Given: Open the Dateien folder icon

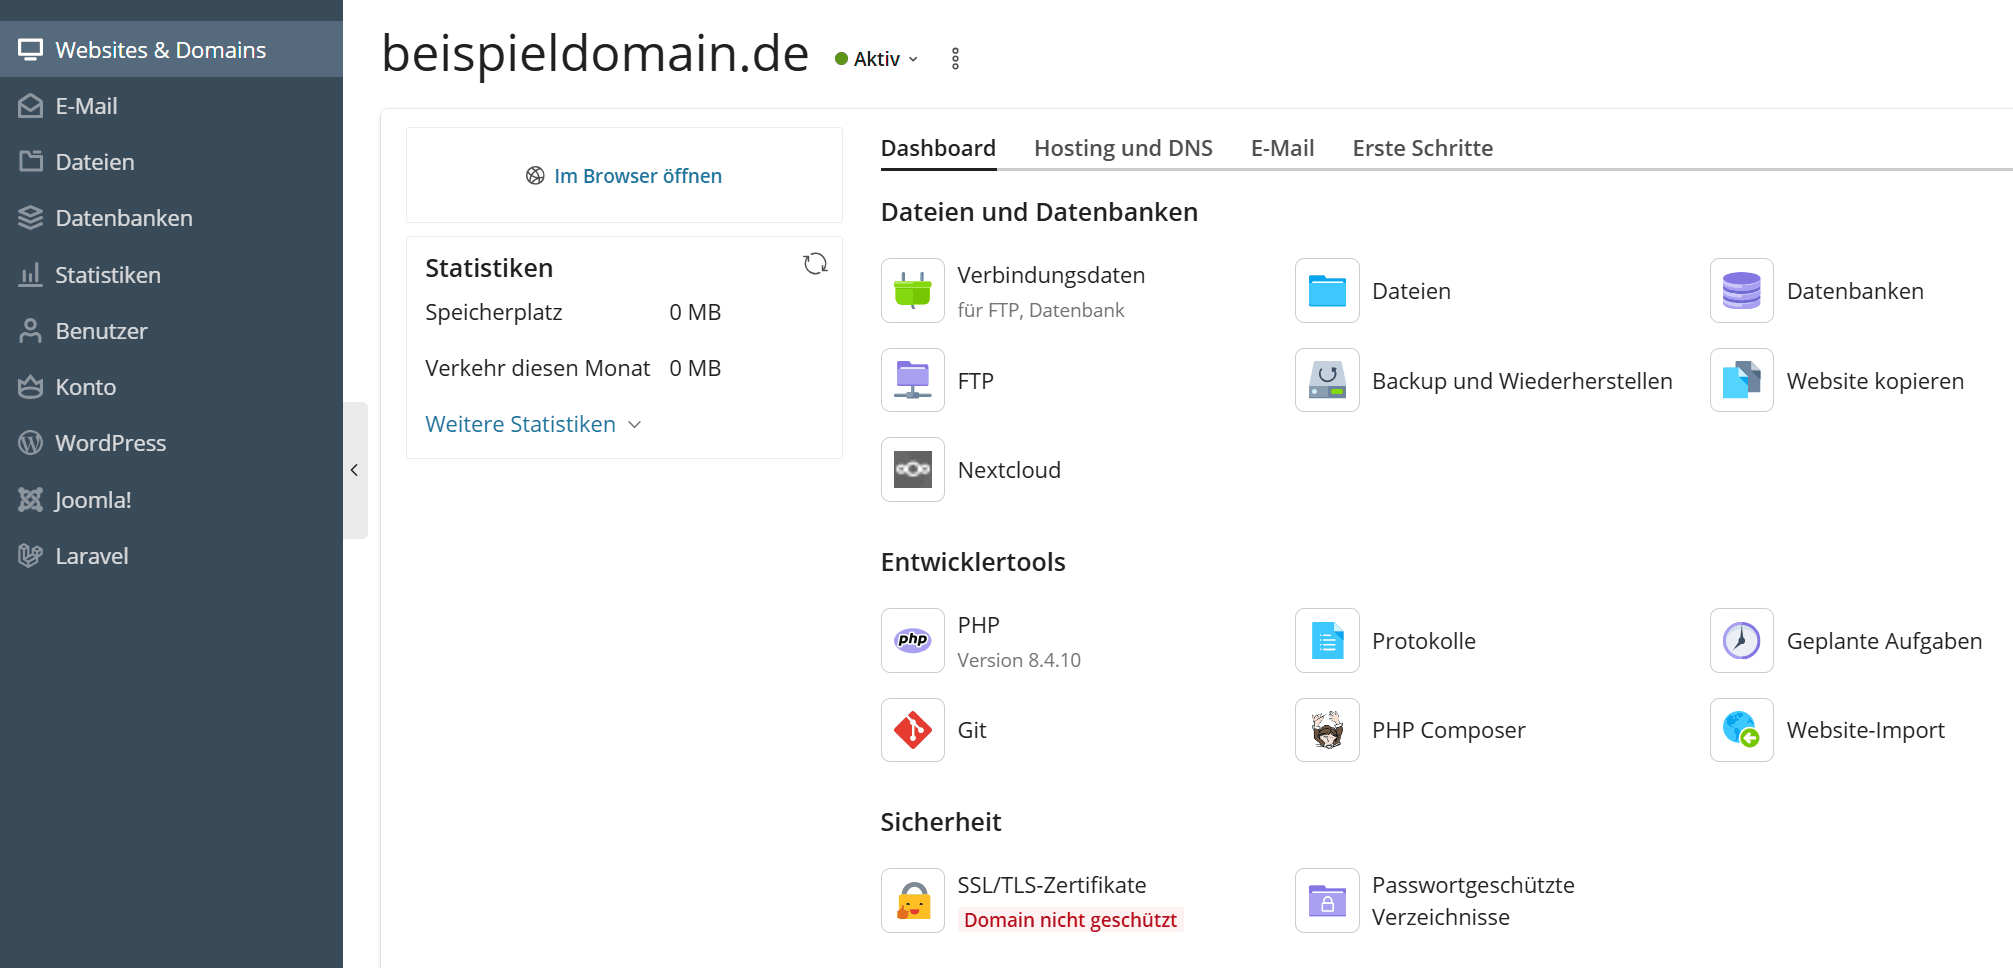Looking at the screenshot, I should tap(1327, 291).
